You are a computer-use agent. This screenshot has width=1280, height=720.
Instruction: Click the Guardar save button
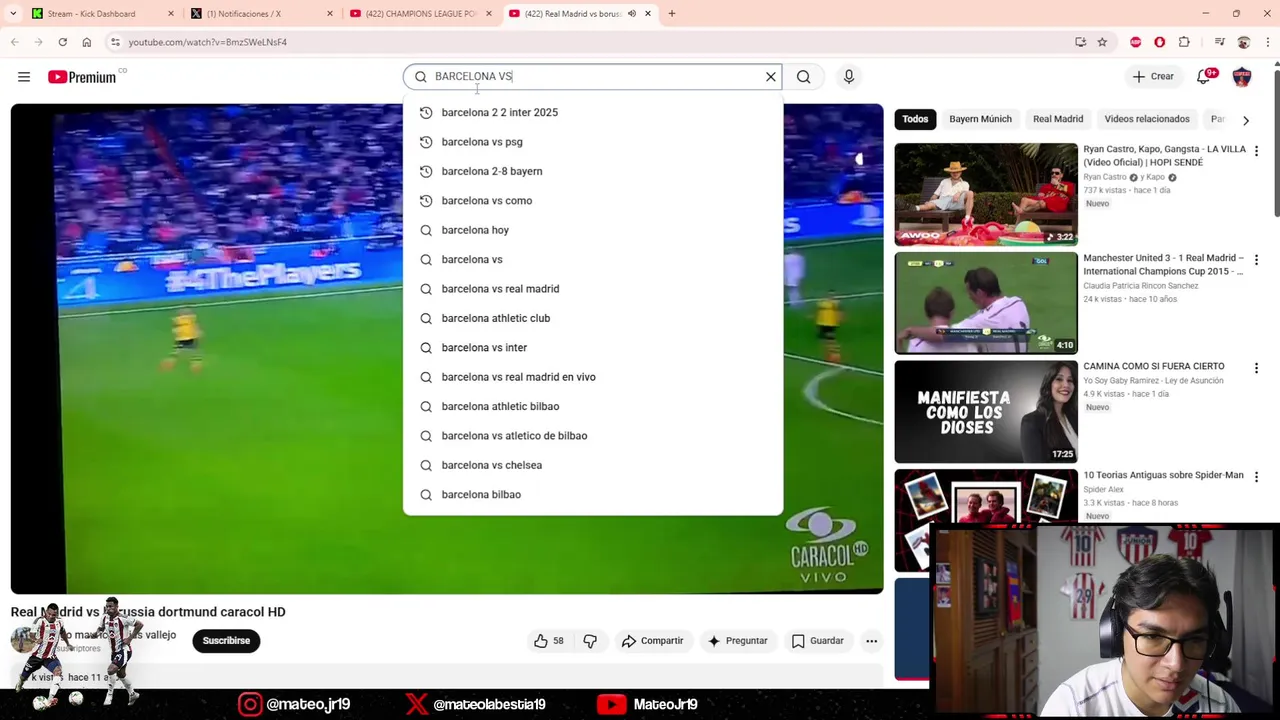point(818,641)
